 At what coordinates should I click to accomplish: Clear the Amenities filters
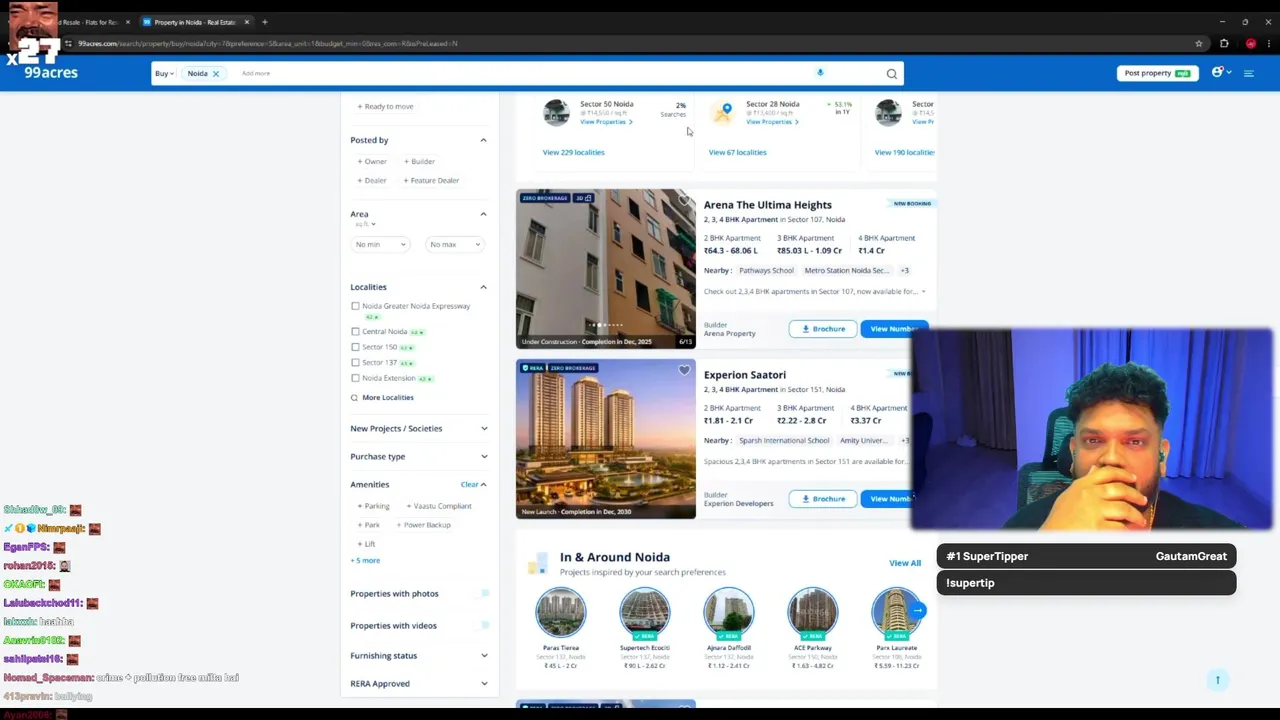(x=469, y=485)
